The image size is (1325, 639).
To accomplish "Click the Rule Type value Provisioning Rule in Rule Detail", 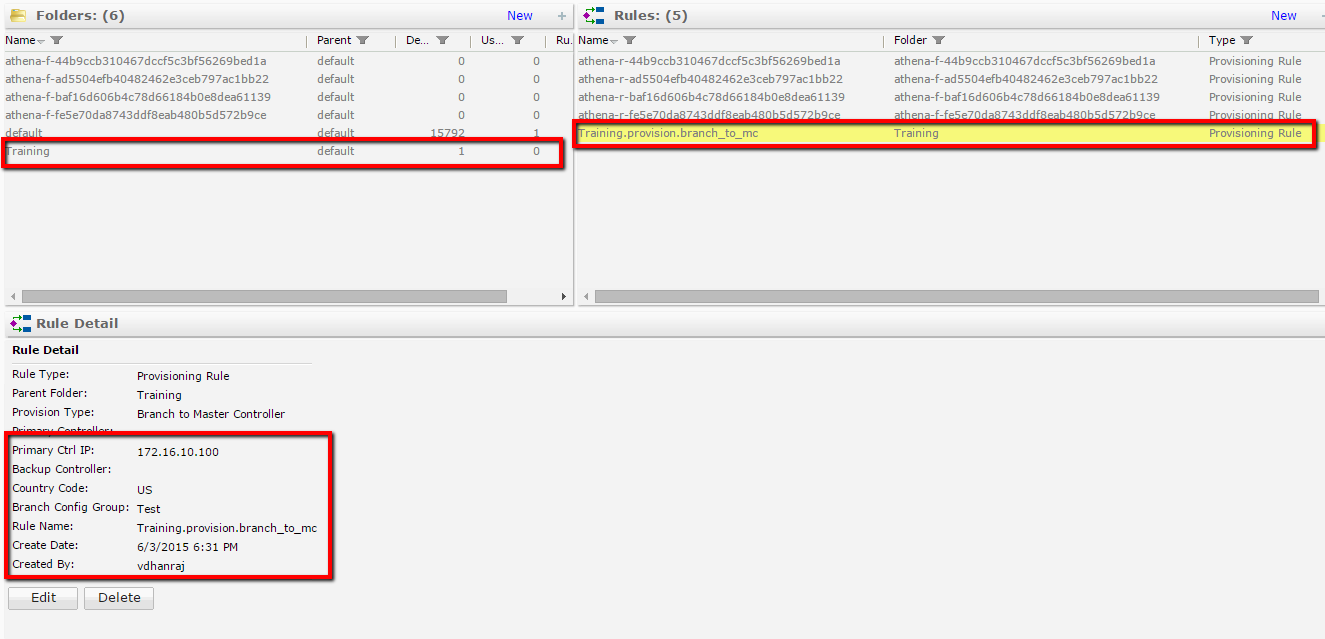I will [x=183, y=376].
